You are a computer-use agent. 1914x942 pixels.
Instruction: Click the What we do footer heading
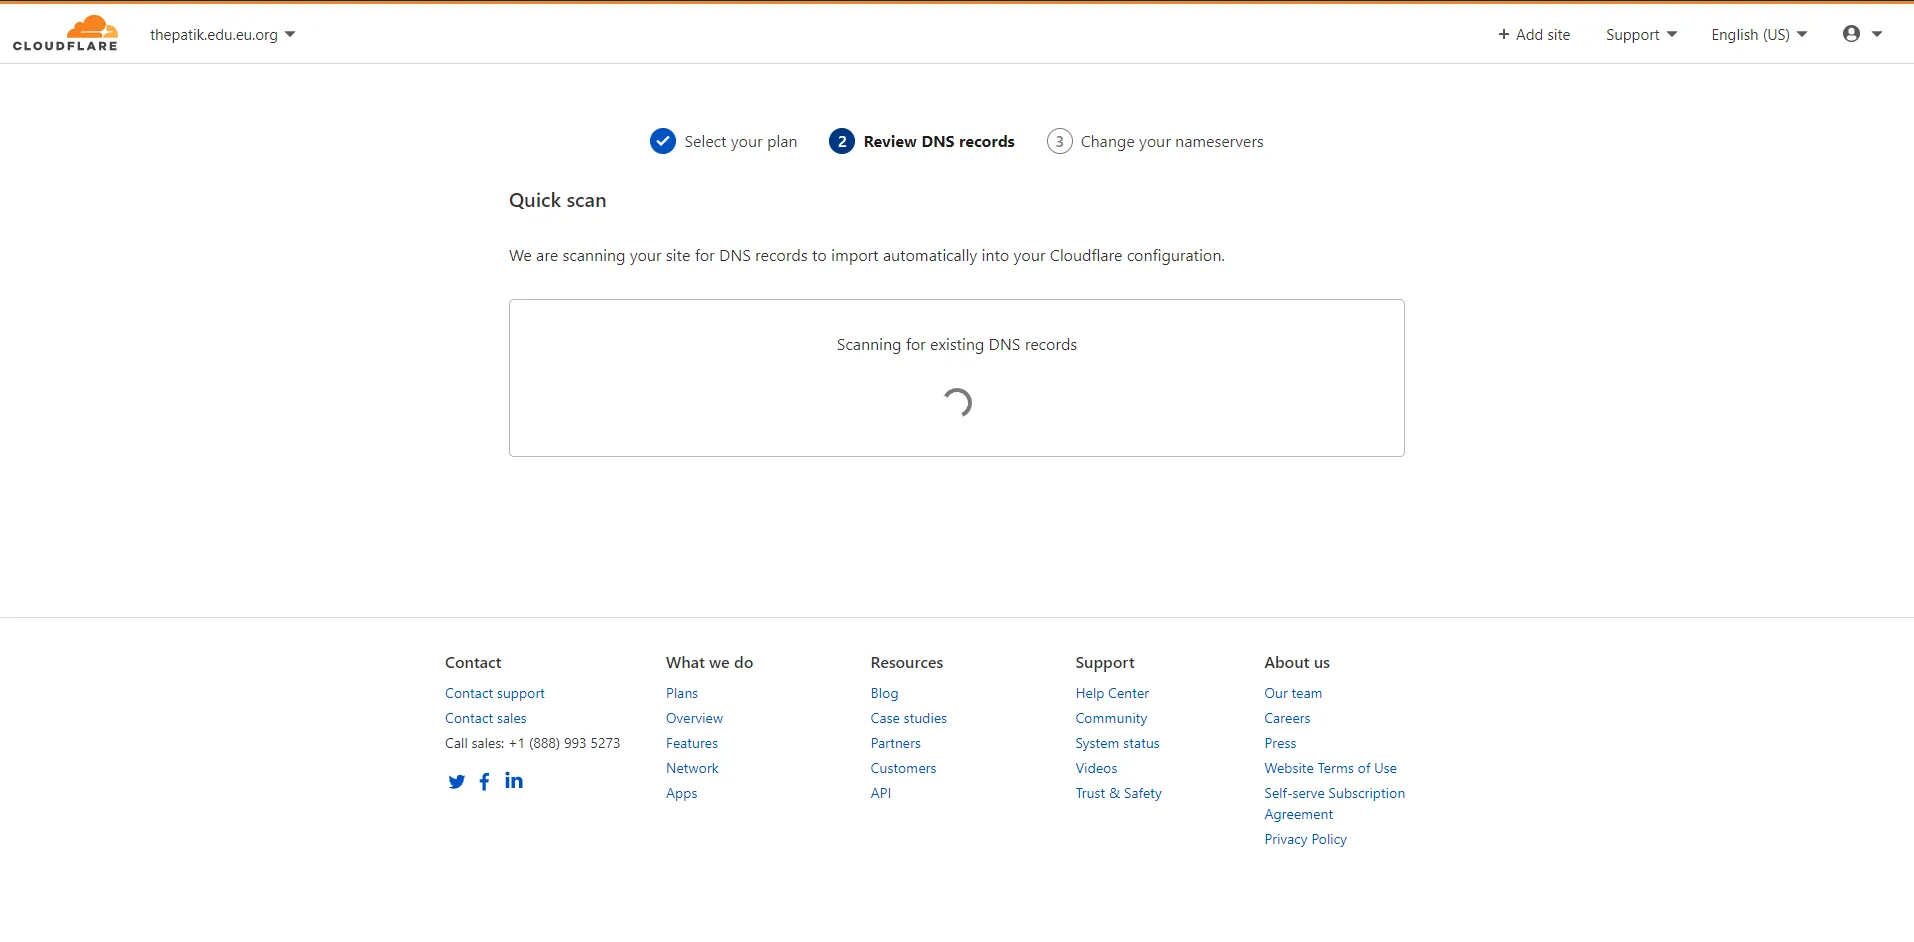tap(709, 662)
